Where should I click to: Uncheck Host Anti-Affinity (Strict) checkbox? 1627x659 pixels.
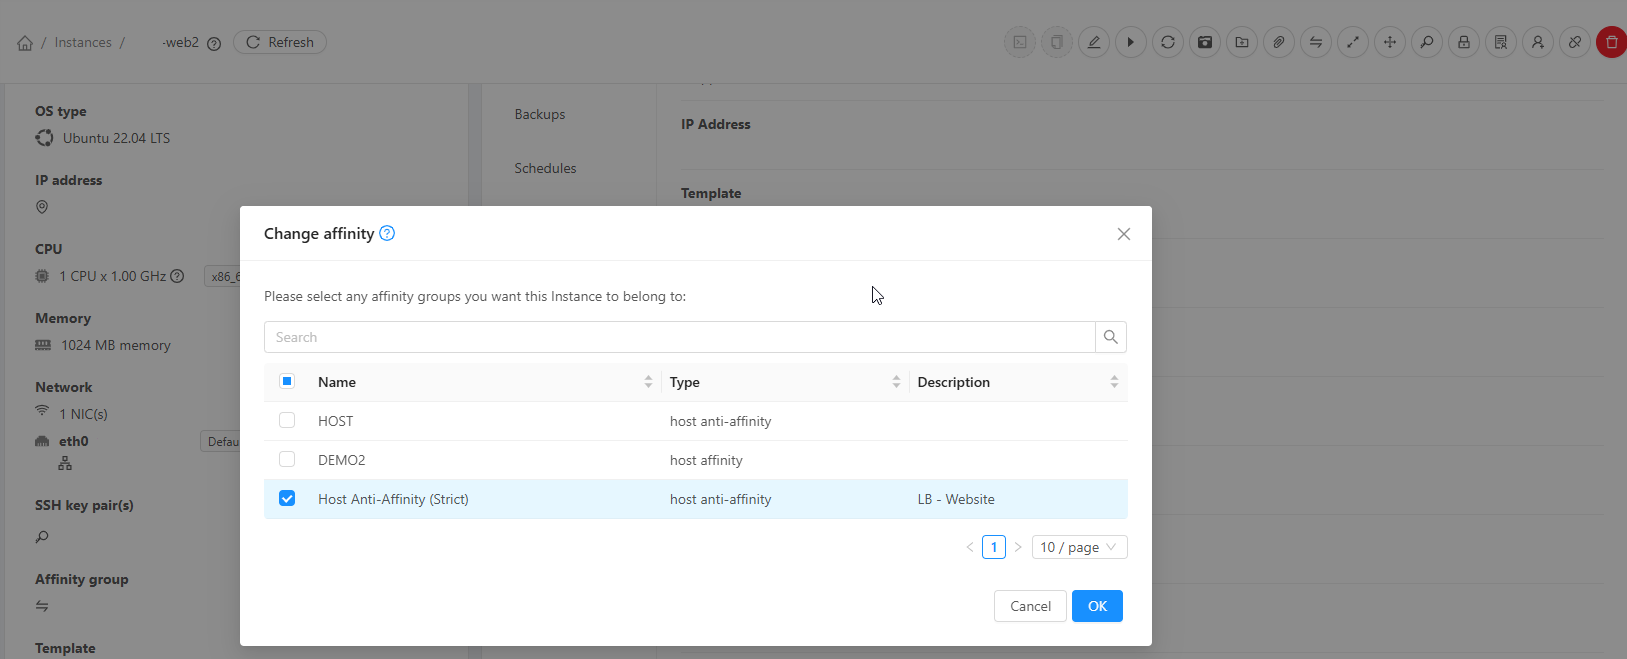coord(287,499)
